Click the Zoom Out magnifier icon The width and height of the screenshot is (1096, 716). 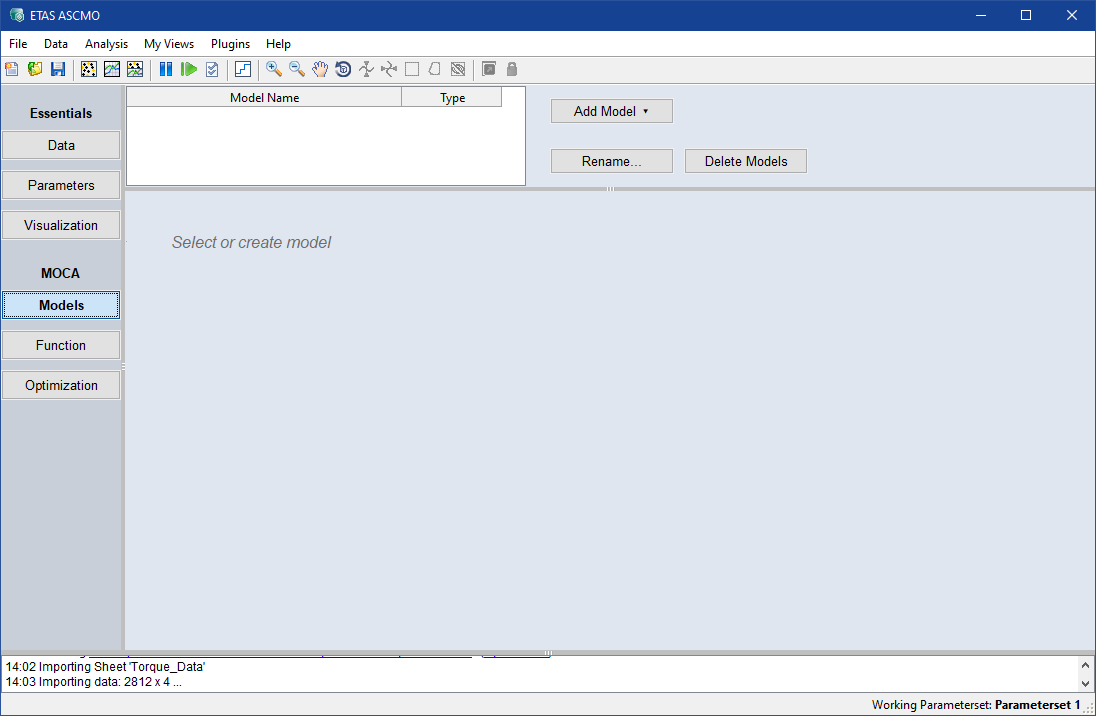(x=297, y=69)
